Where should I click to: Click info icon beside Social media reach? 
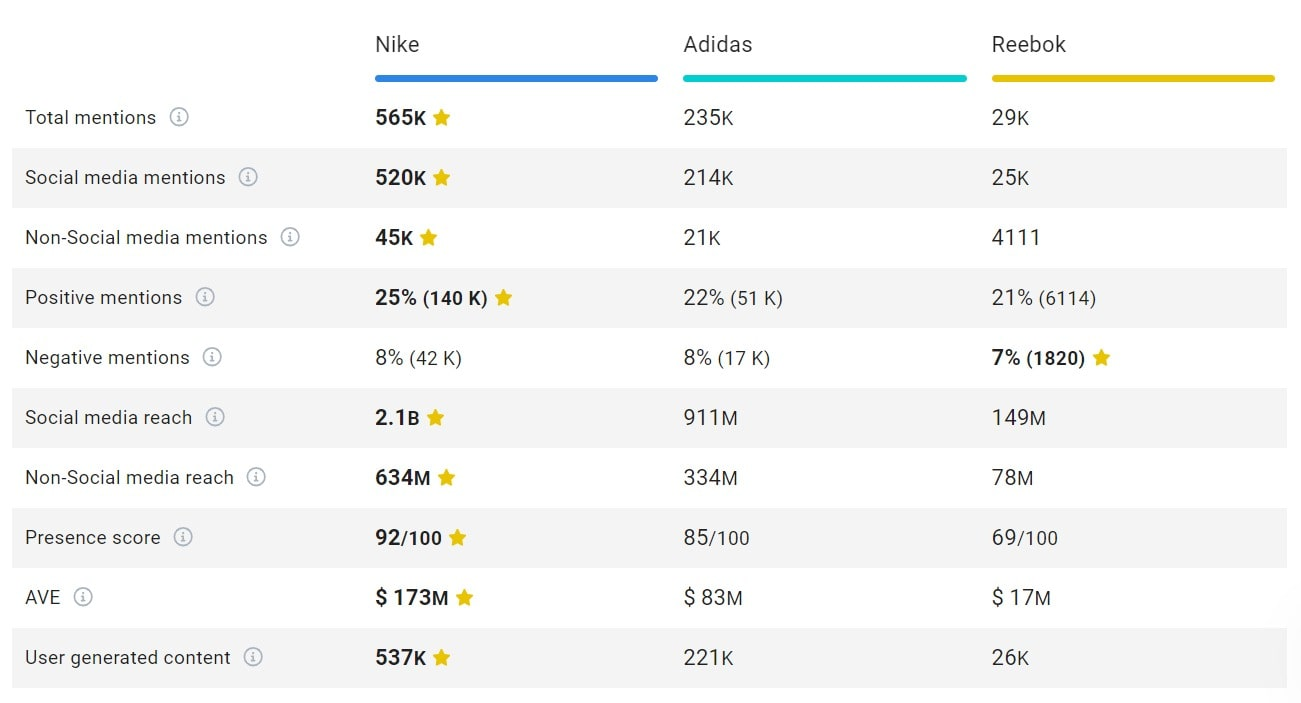215,417
